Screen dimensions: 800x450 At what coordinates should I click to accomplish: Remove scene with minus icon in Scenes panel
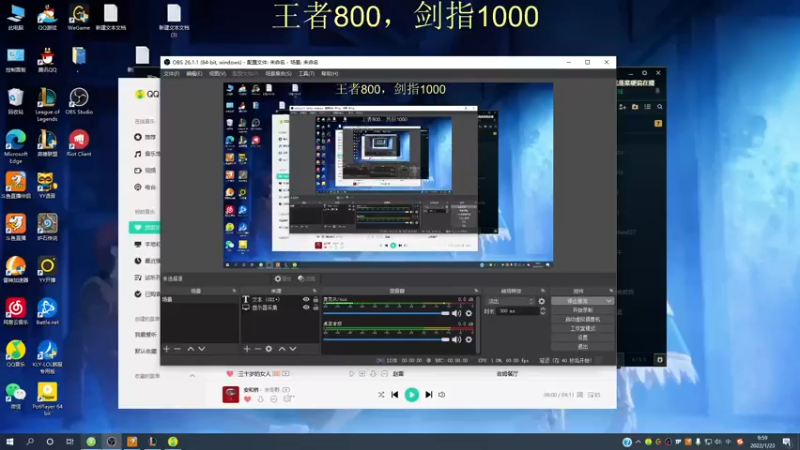click(x=178, y=349)
